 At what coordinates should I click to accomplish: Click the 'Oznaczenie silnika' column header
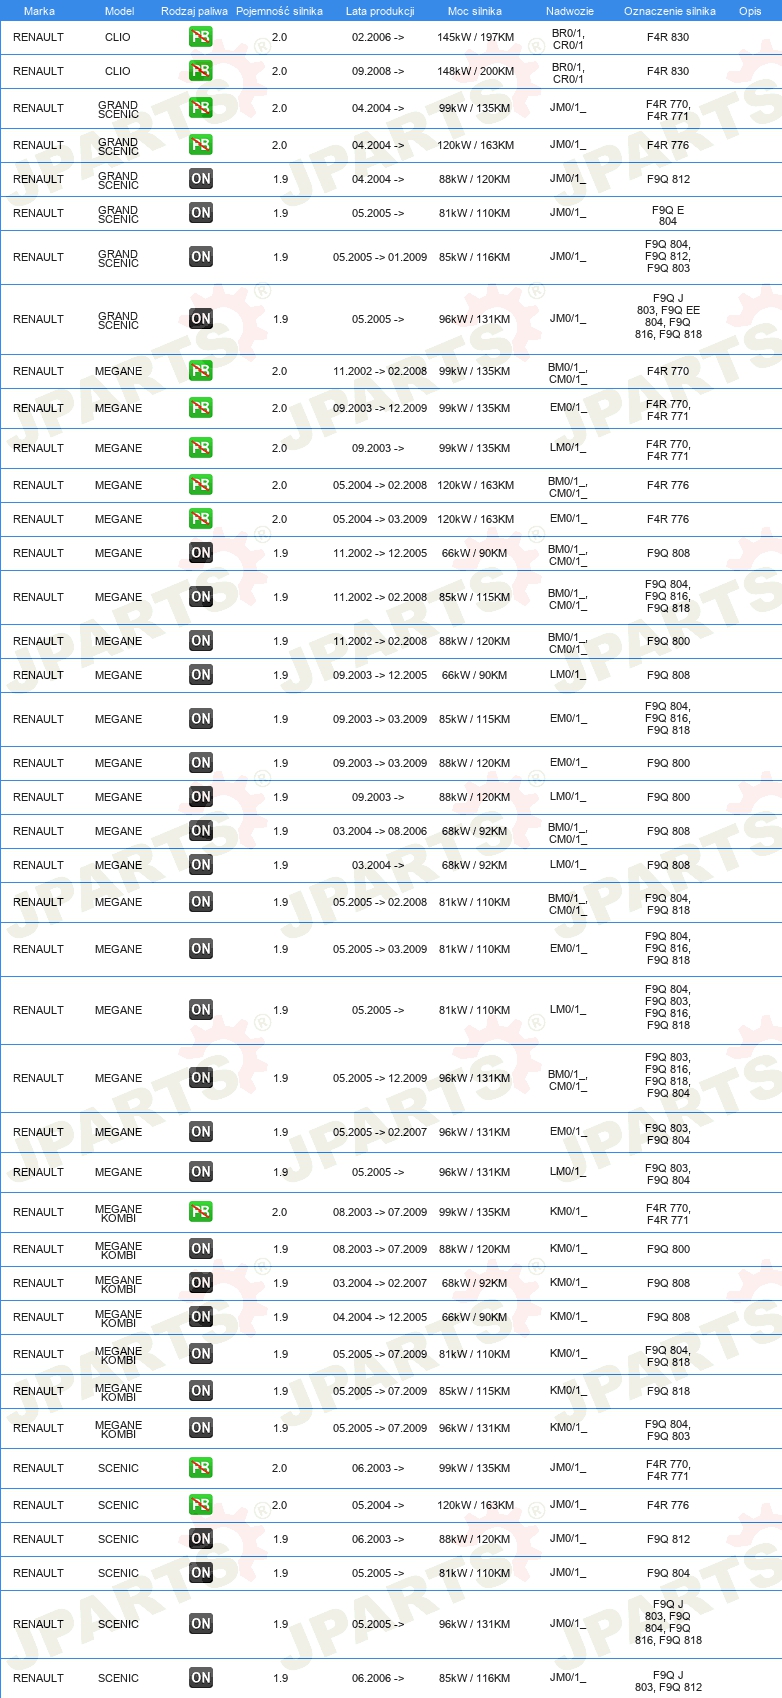(670, 11)
